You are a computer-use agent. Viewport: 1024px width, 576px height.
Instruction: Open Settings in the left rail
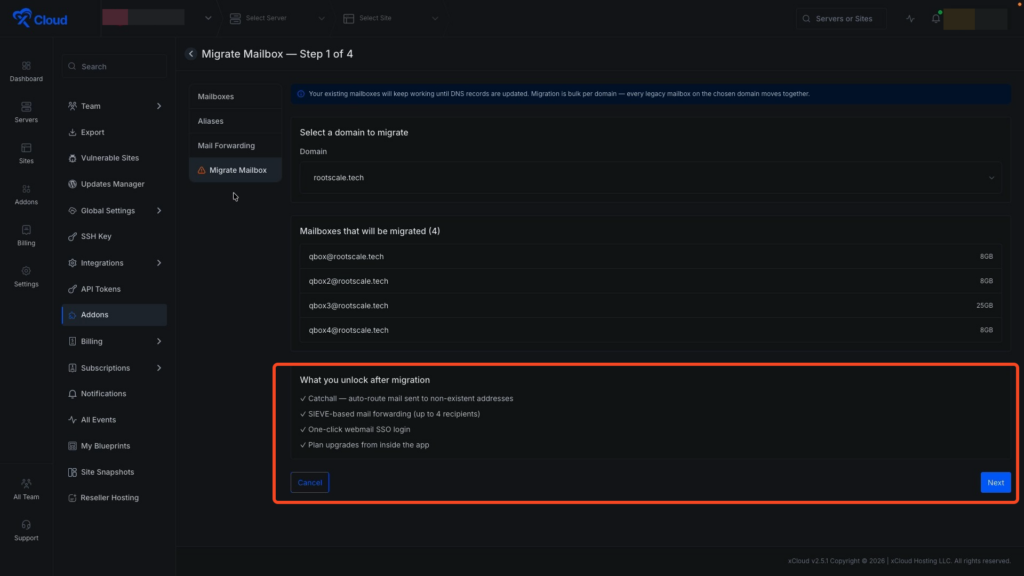click(x=26, y=277)
